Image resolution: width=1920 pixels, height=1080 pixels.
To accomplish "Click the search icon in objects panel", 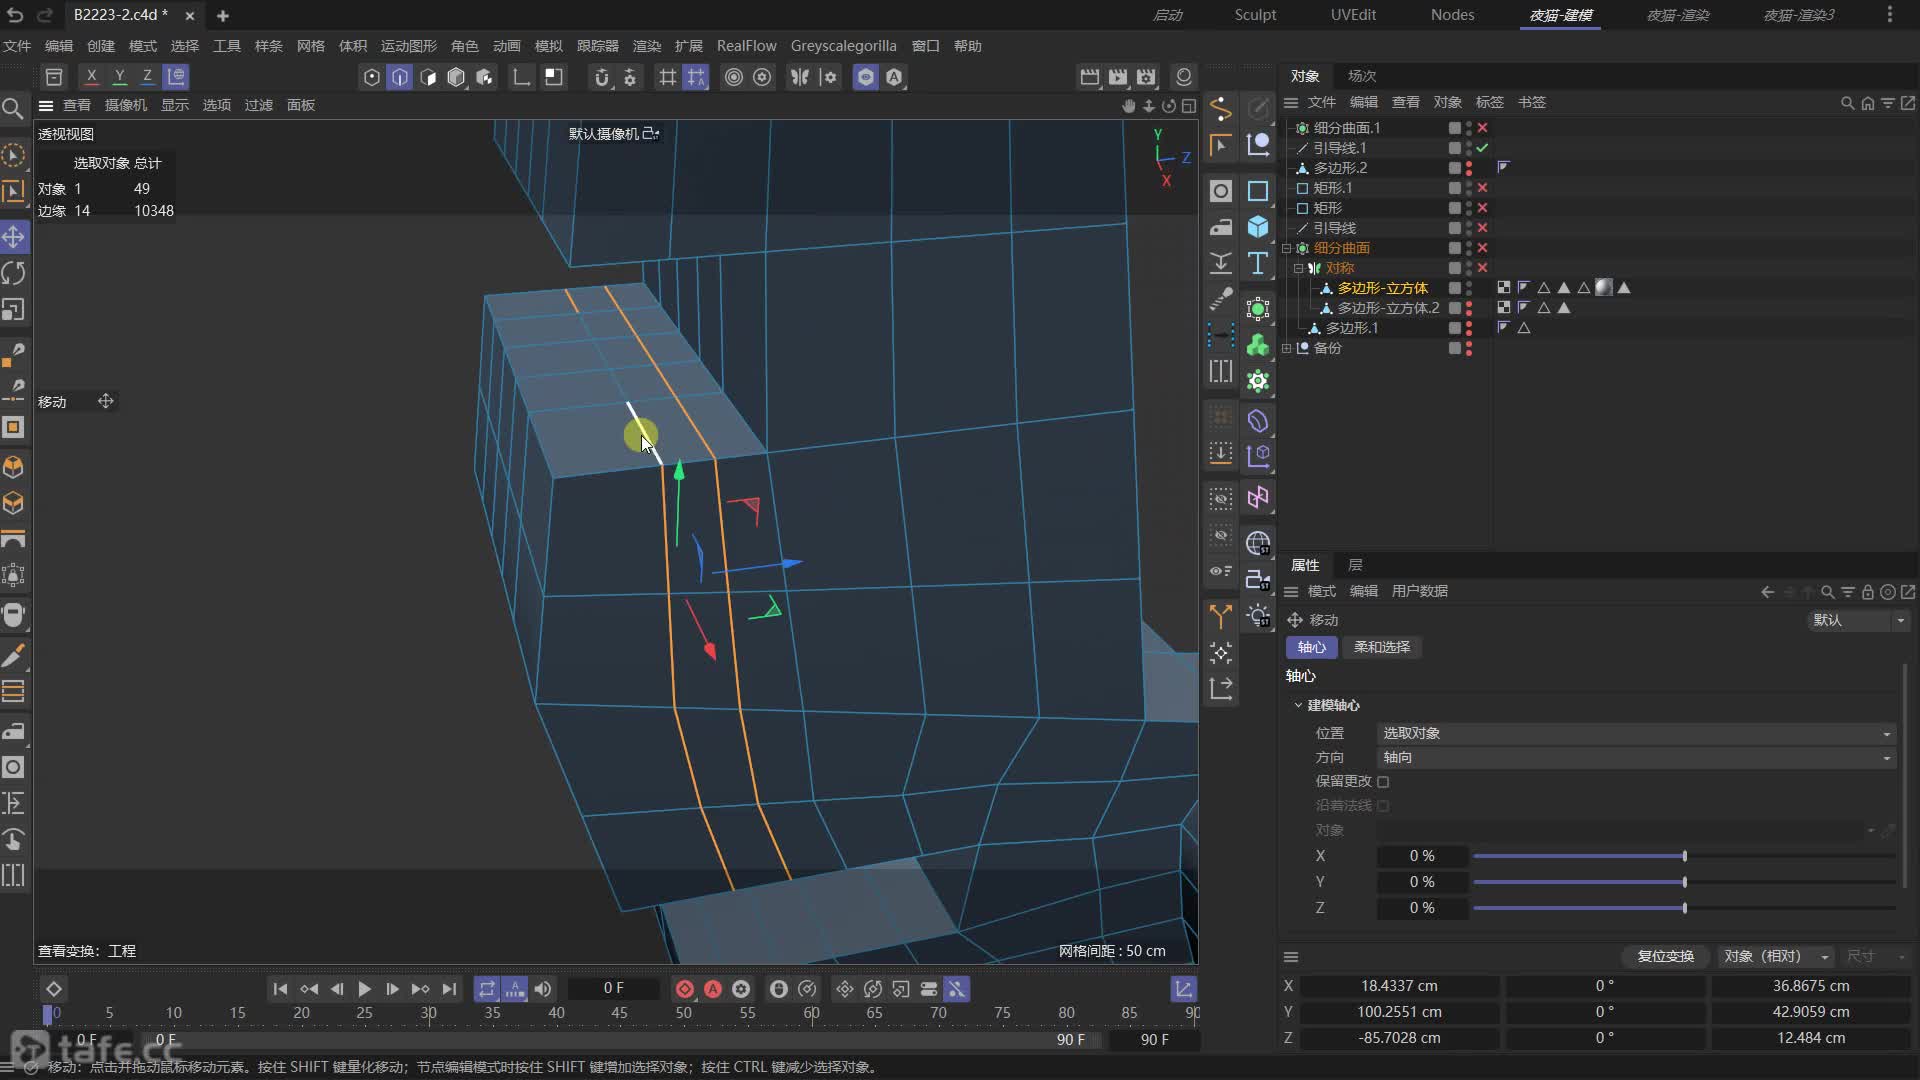I will click(x=1847, y=103).
